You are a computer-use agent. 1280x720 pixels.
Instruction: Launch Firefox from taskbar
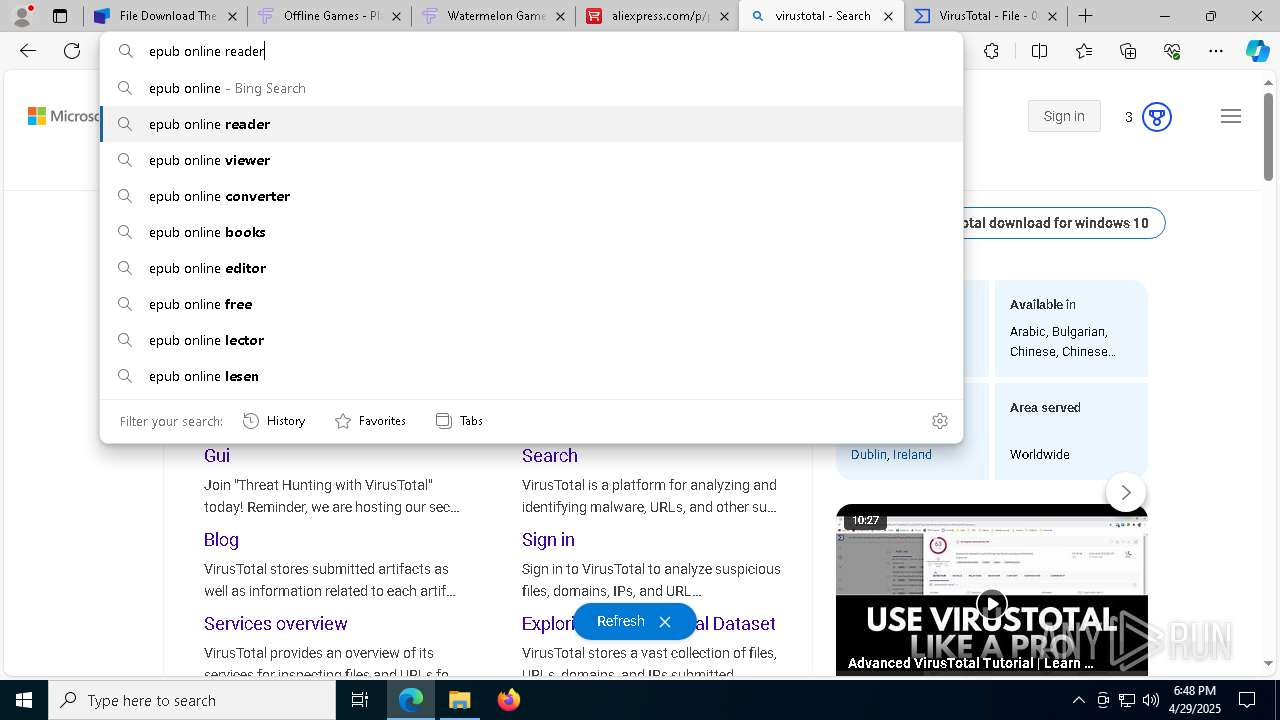(x=509, y=700)
